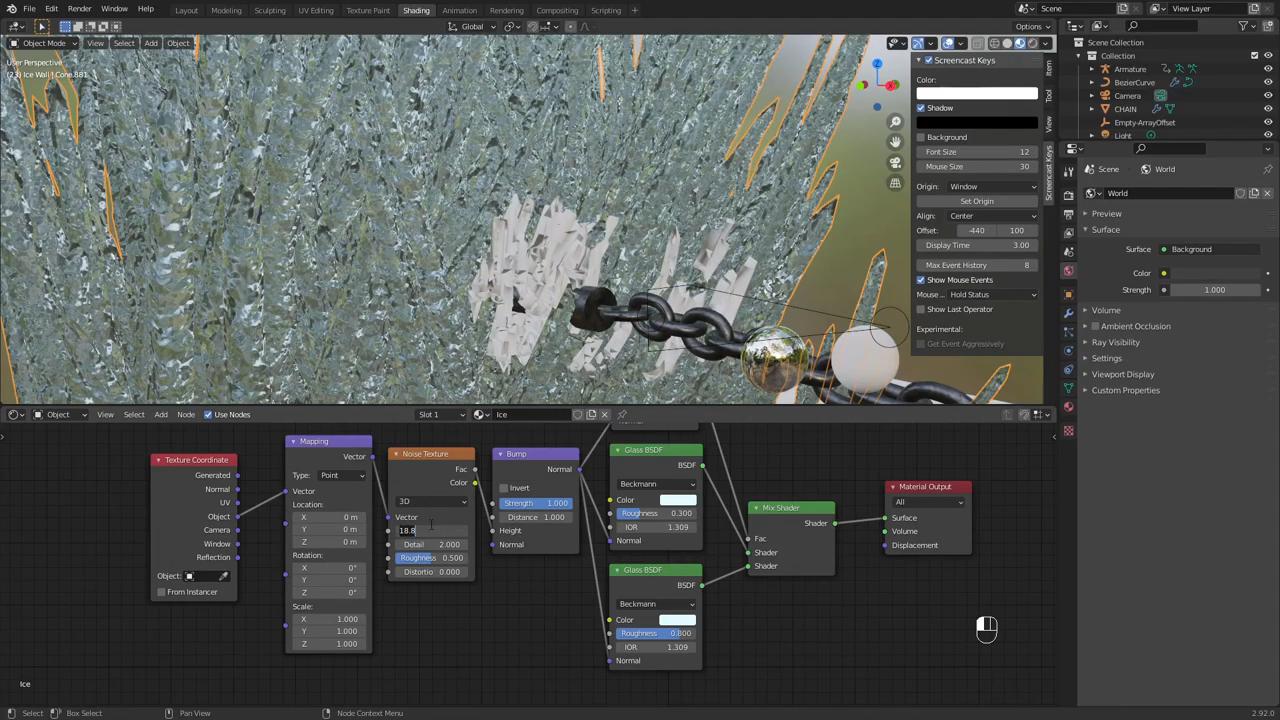Open the Mouse Hold Status dropdown

993,295
